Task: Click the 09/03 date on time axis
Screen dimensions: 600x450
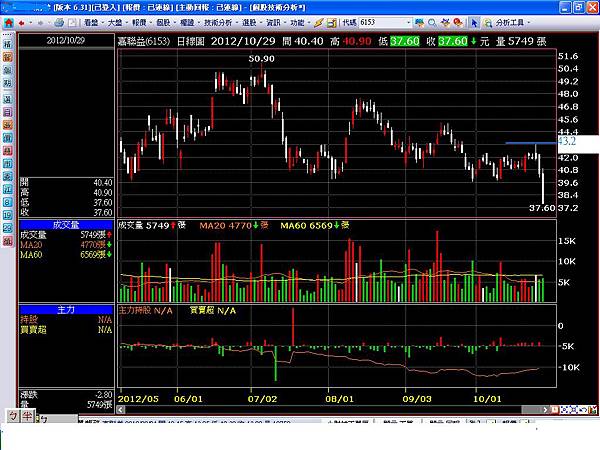Action: pos(417,399)
